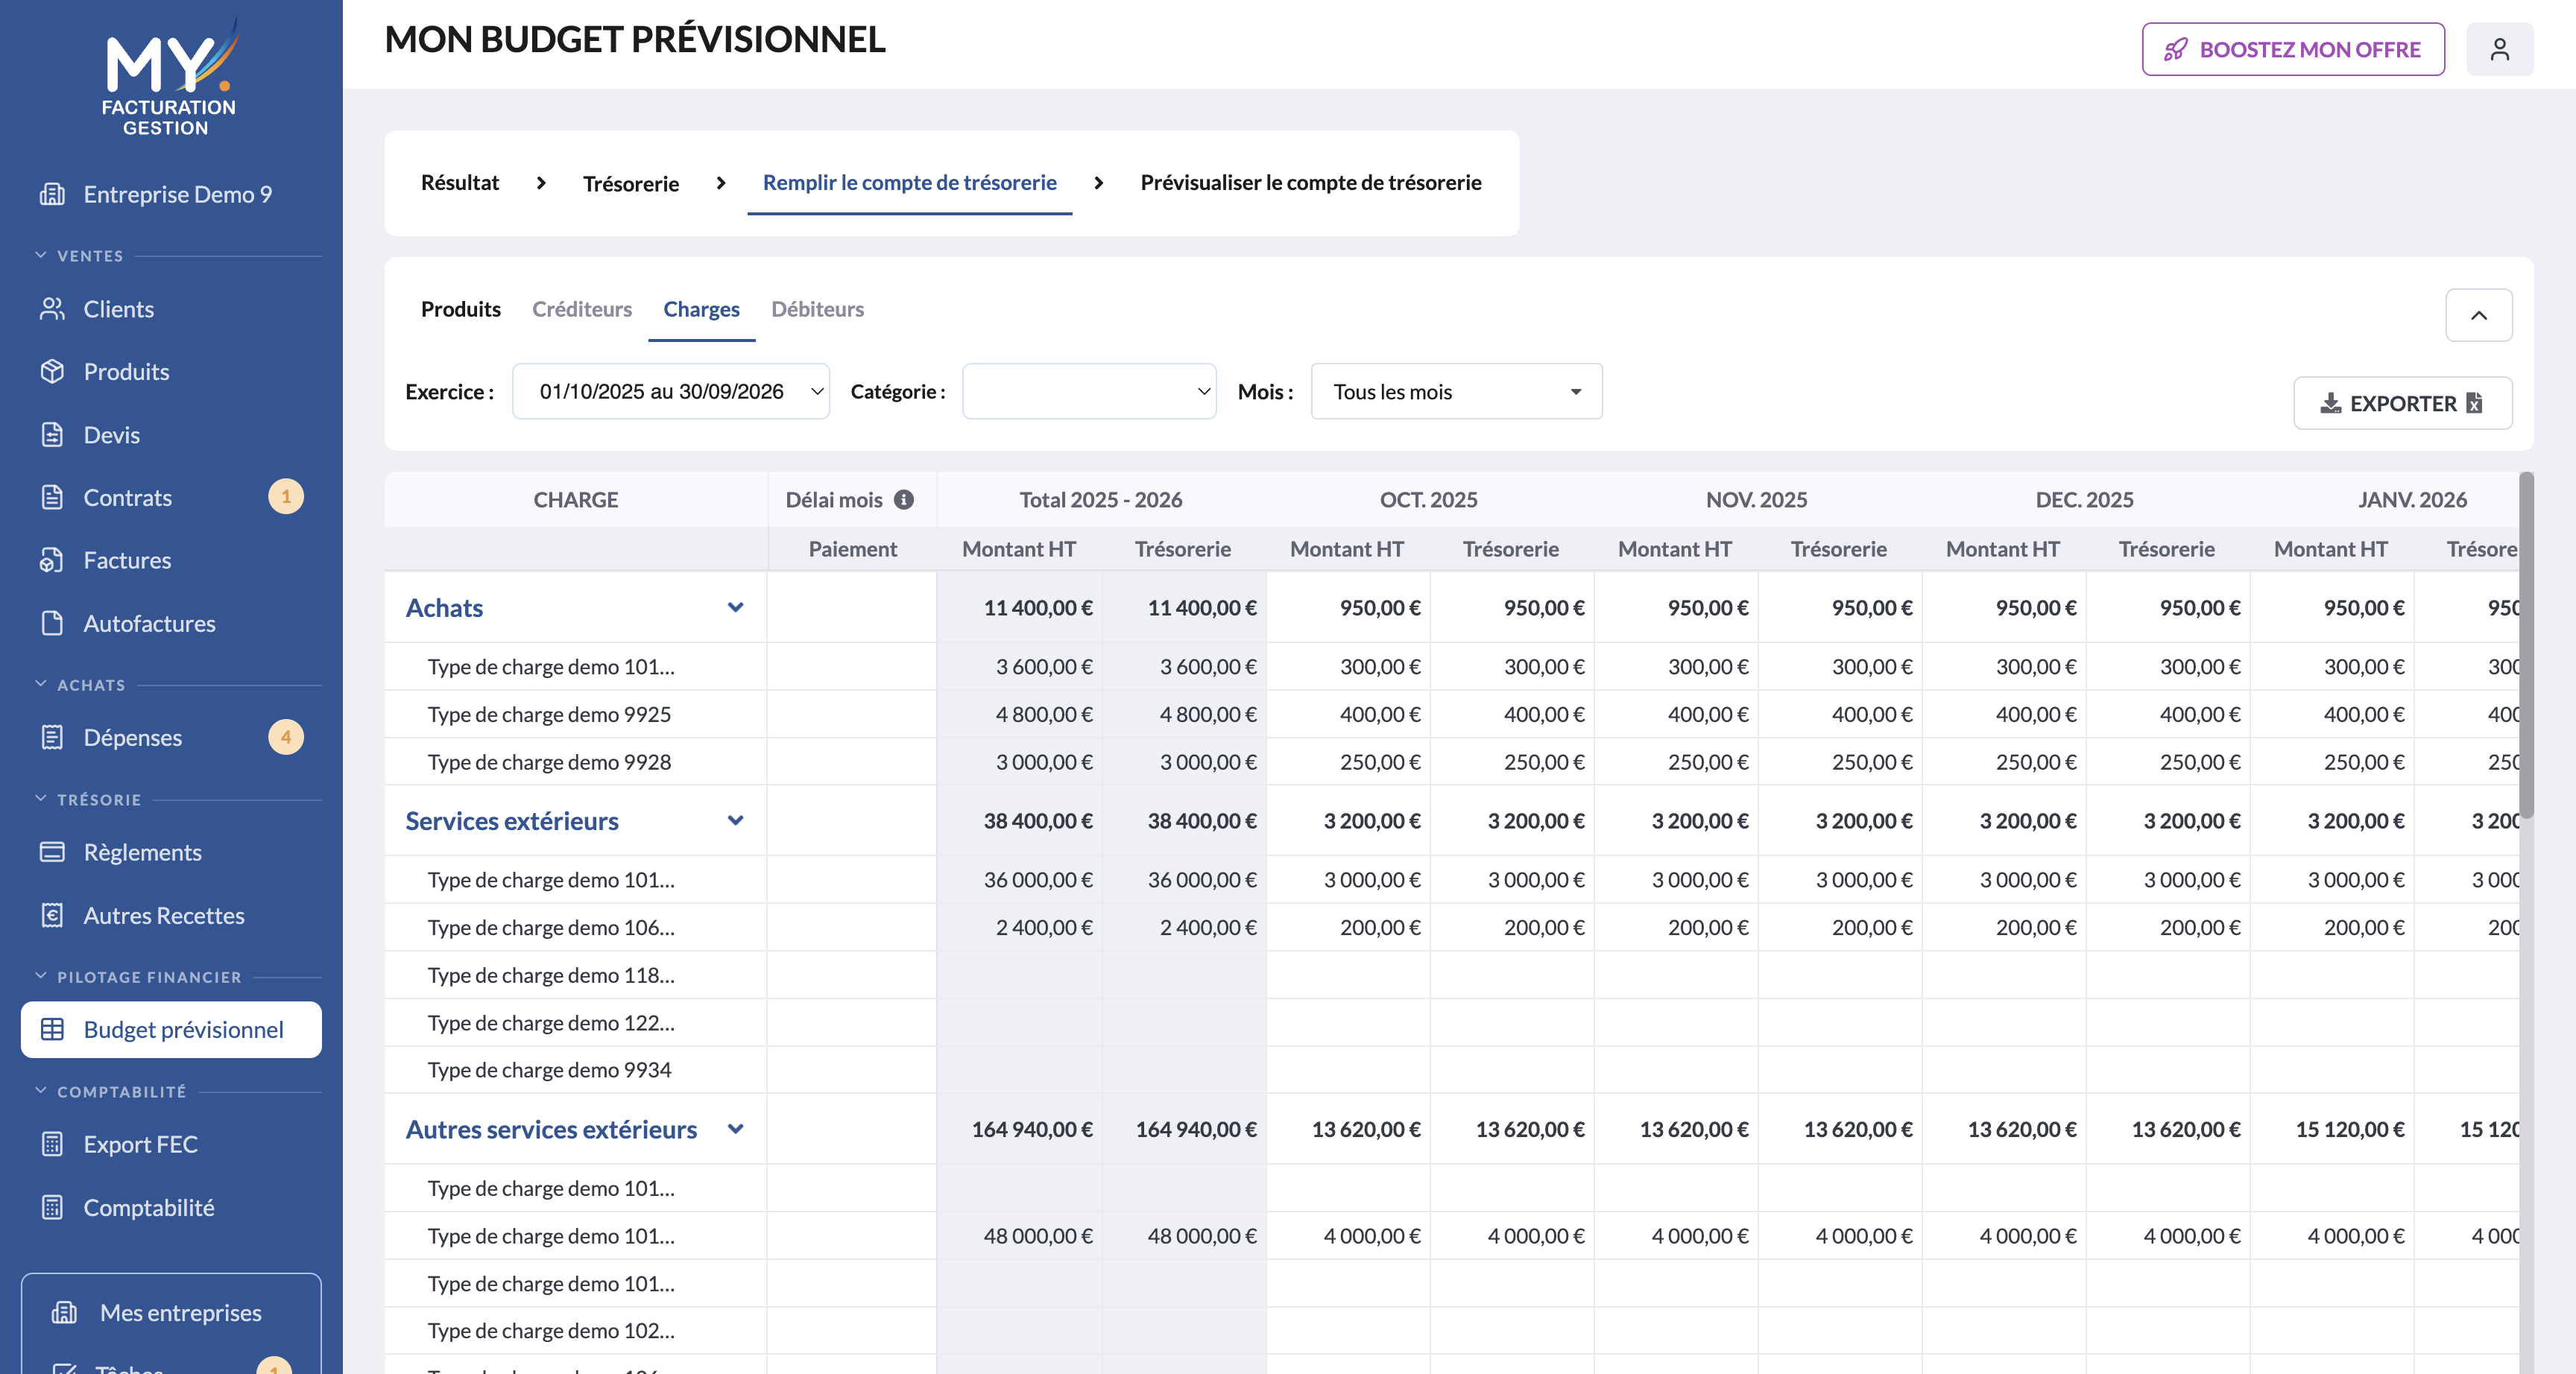This screenshot has width=2576, height=1374.
Task: Click the Type de charge demo 9934 row
Action: coord(549,1070)
